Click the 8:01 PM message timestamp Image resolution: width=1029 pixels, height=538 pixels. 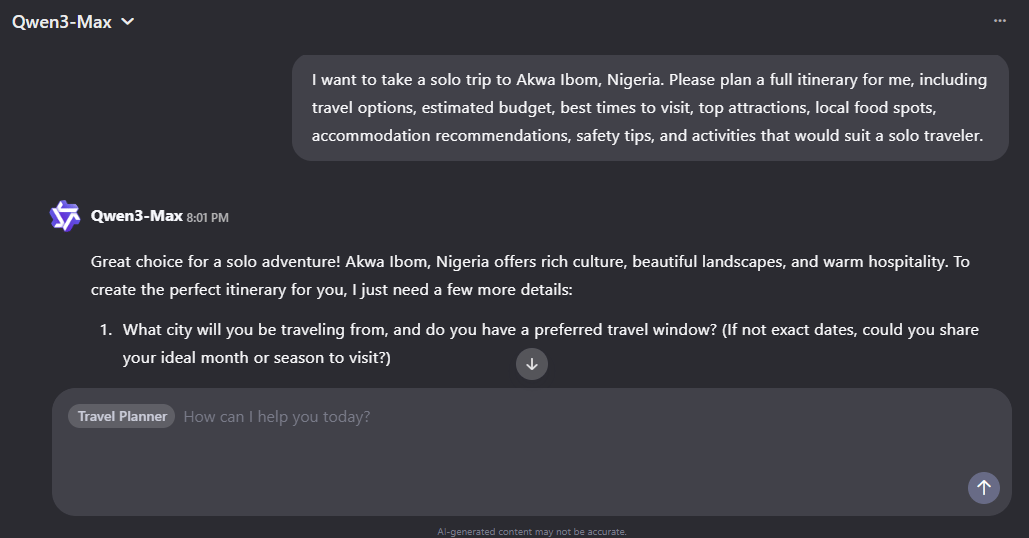pyautogui.click(x=208, y=217)
